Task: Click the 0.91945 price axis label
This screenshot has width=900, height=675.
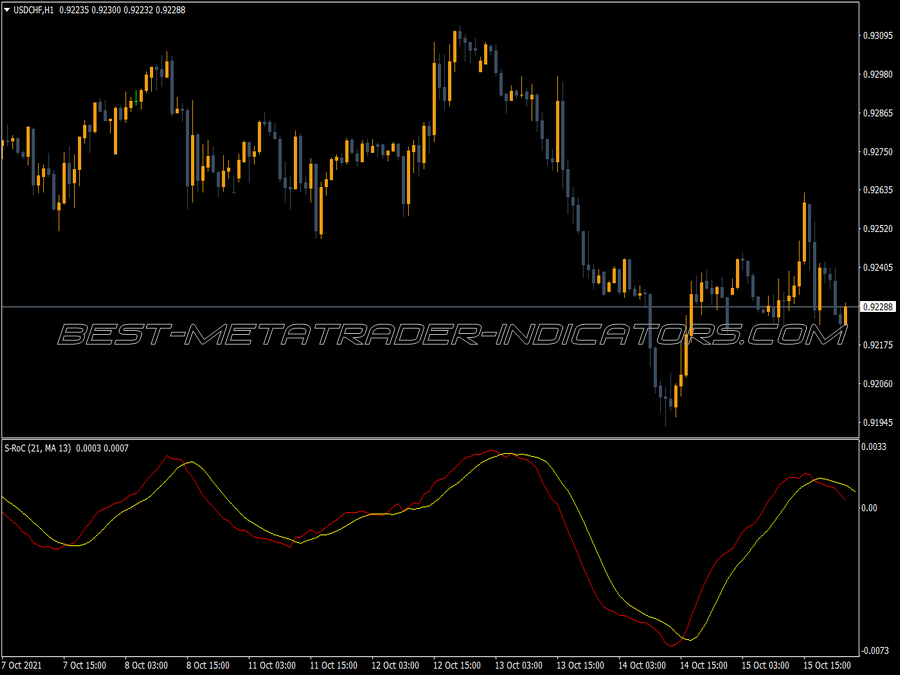Action: 878,422
